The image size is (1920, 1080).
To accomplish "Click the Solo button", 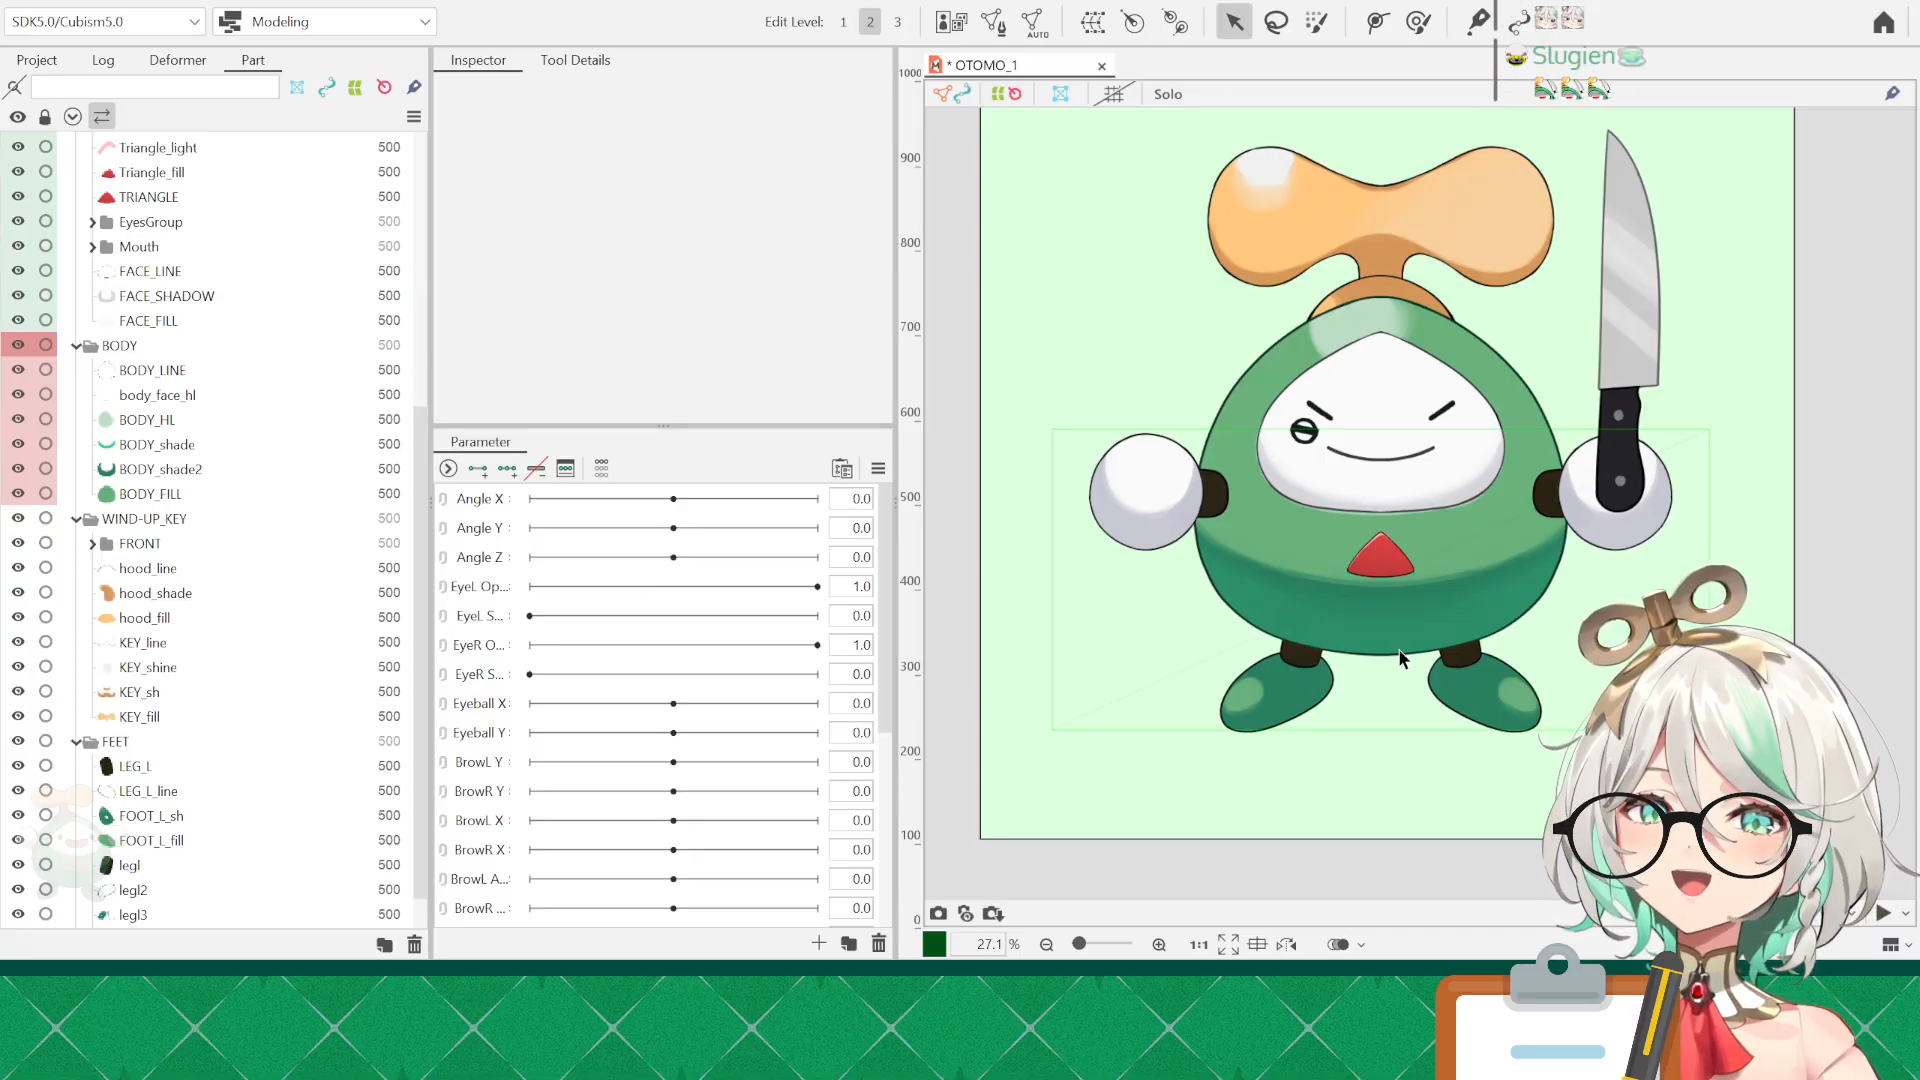I will point(1167,94).
